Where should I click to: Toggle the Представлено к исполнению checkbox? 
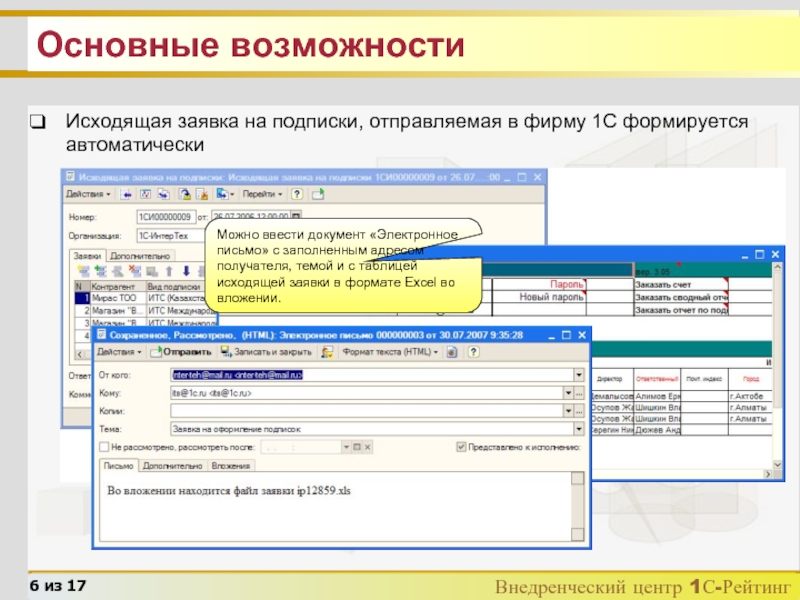click(461, 447)
